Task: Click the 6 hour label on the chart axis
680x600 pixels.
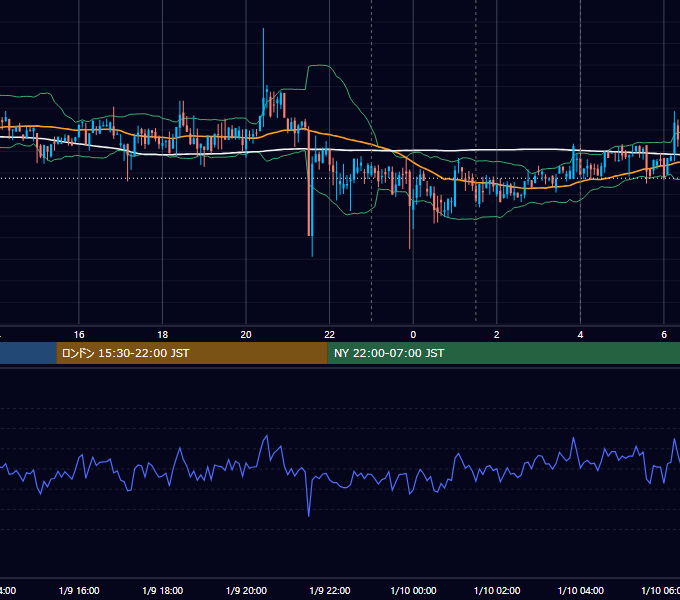Action: pyautogui.click(x=664, y=335)
